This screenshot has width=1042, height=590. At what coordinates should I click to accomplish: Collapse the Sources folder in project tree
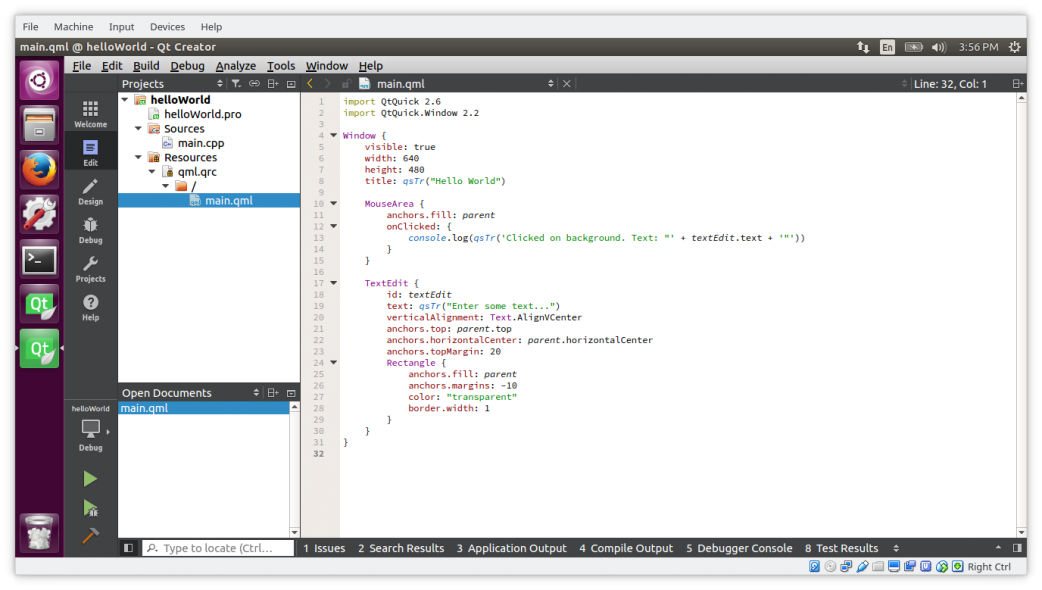(x=139, y=129)
